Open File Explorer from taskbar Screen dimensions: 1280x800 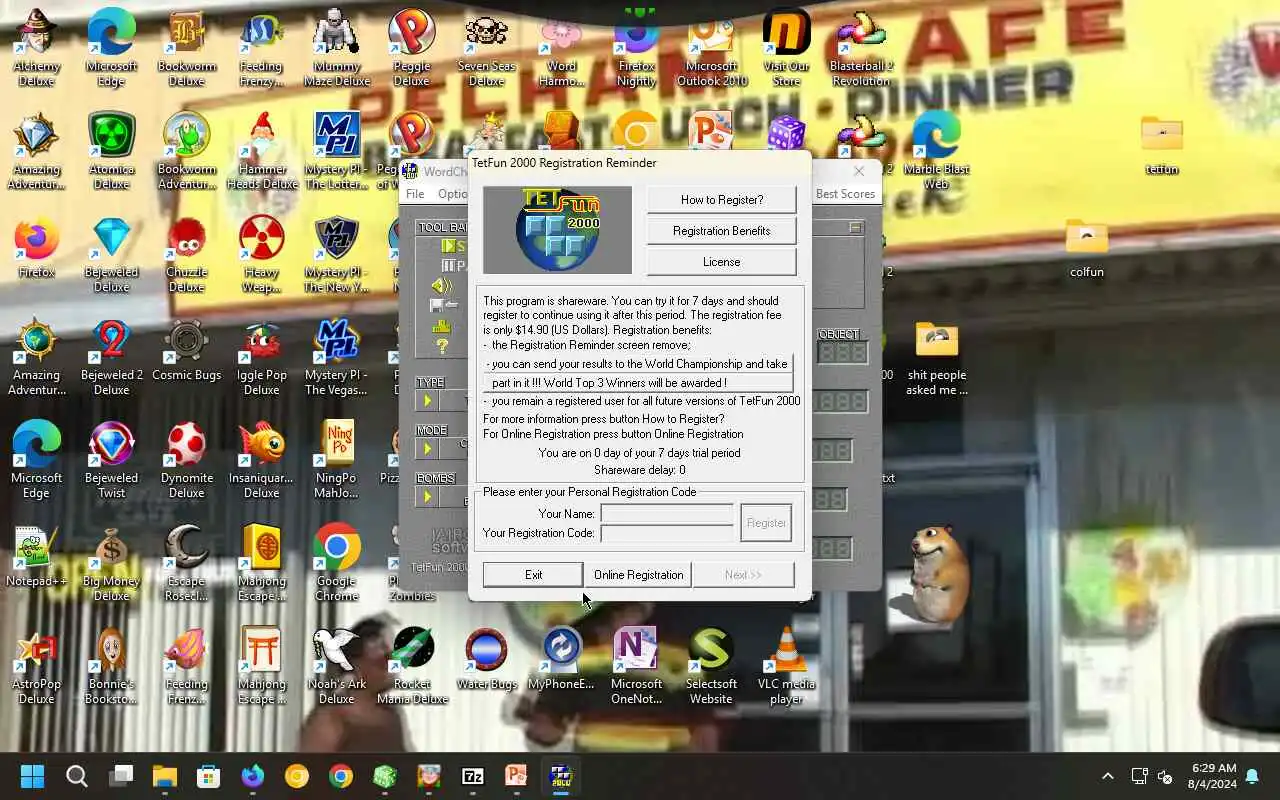[x=164, y=776]
